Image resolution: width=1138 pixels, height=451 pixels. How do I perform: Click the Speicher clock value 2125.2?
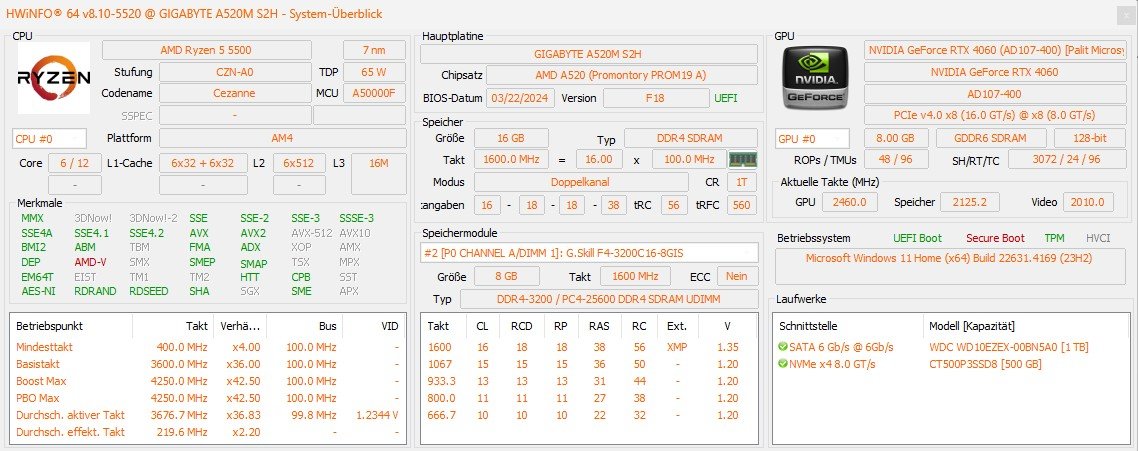click(970, 202)
